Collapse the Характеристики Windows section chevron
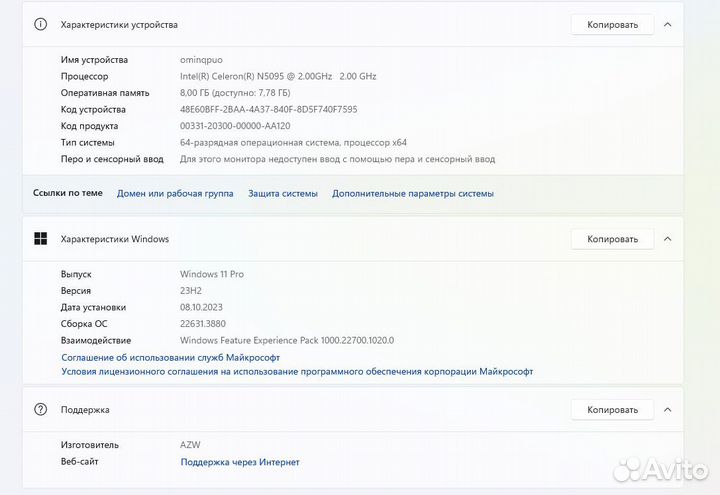 pyautogui.click(x=667, y=239)
